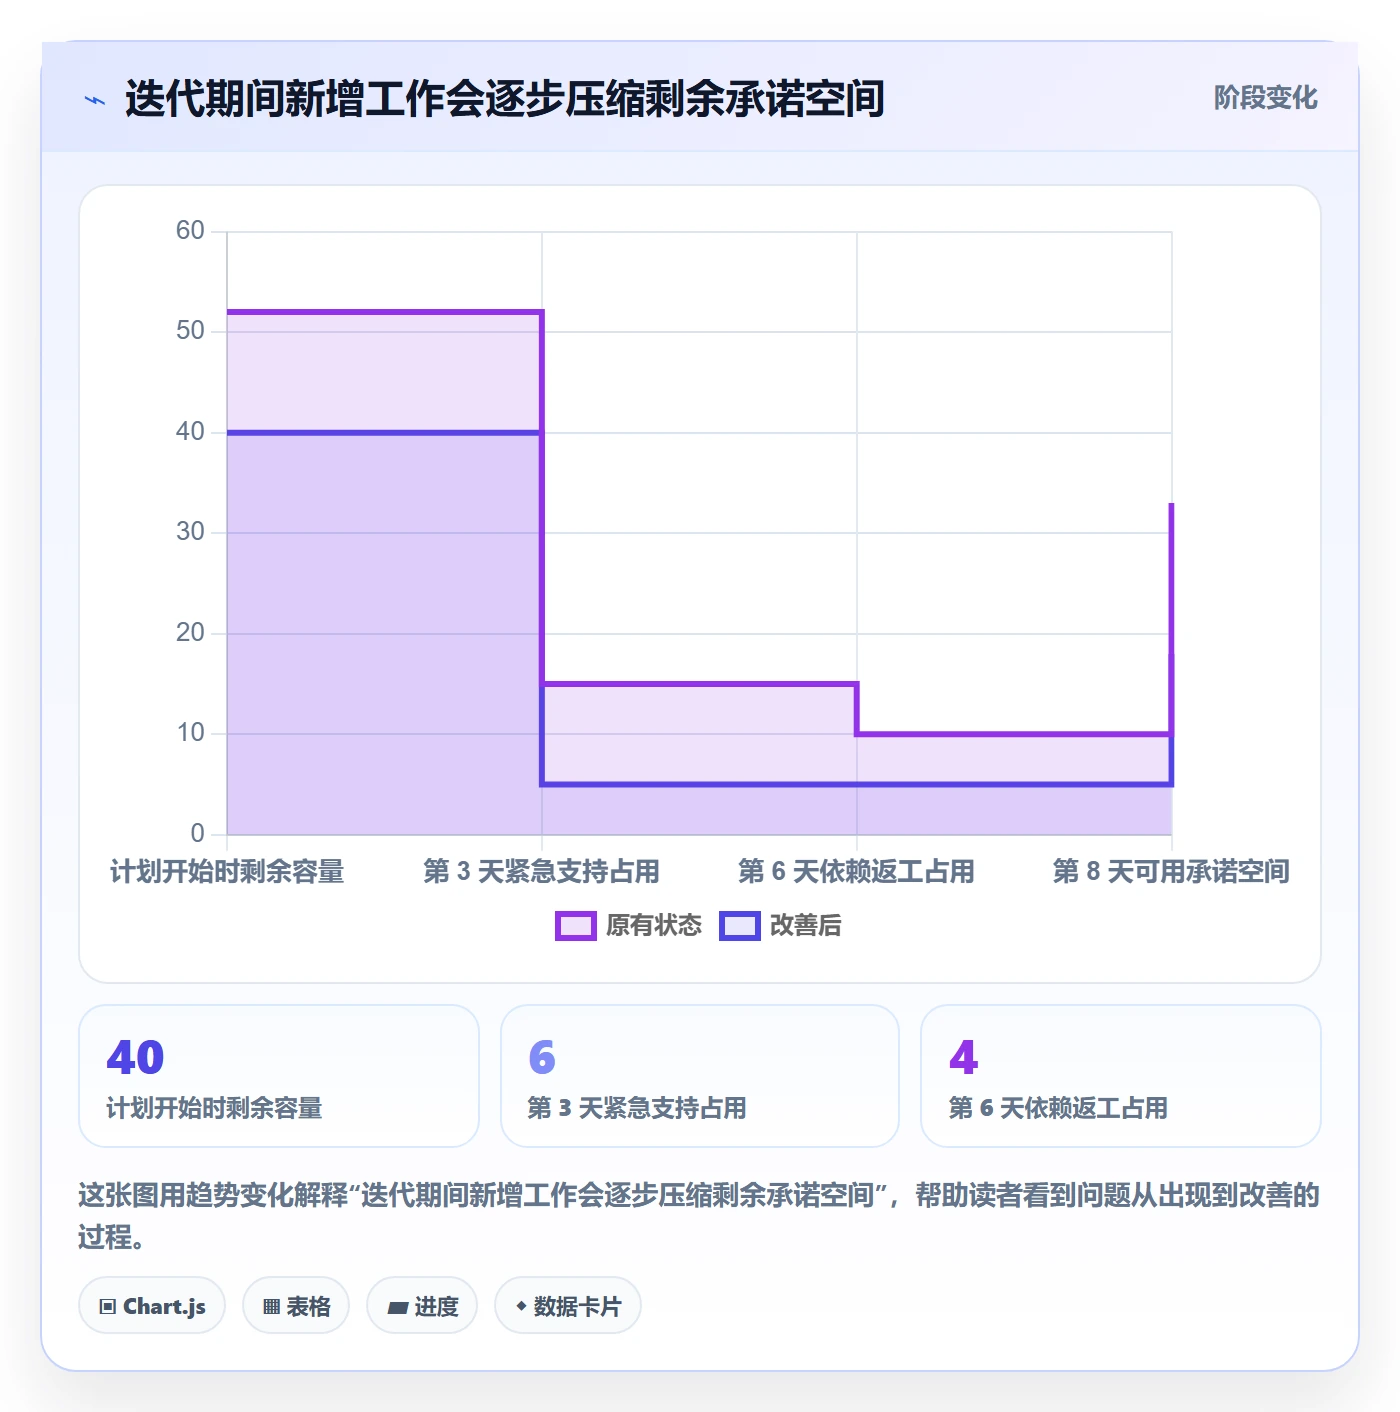1400x1412 pixels.
Task: Click the diamond icon in the 数据卡片 chip
Action: tap(521, 1306)
